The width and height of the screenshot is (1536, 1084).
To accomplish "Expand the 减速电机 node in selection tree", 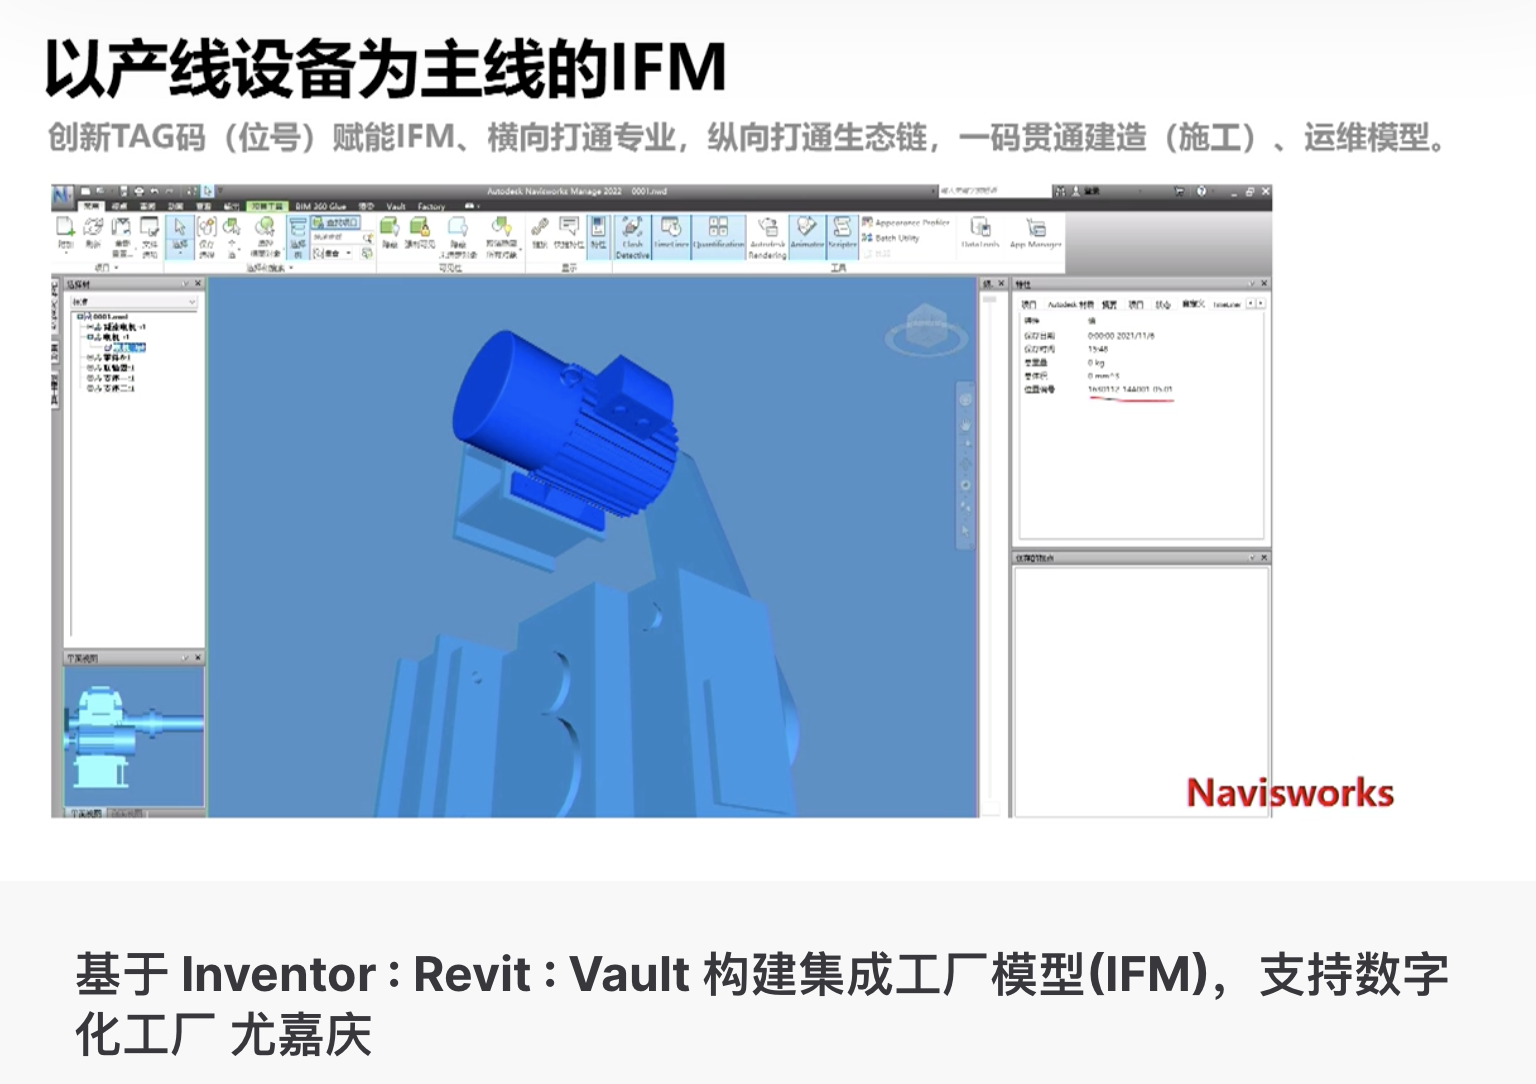I will pyautogui.click(x=89, y=326).
